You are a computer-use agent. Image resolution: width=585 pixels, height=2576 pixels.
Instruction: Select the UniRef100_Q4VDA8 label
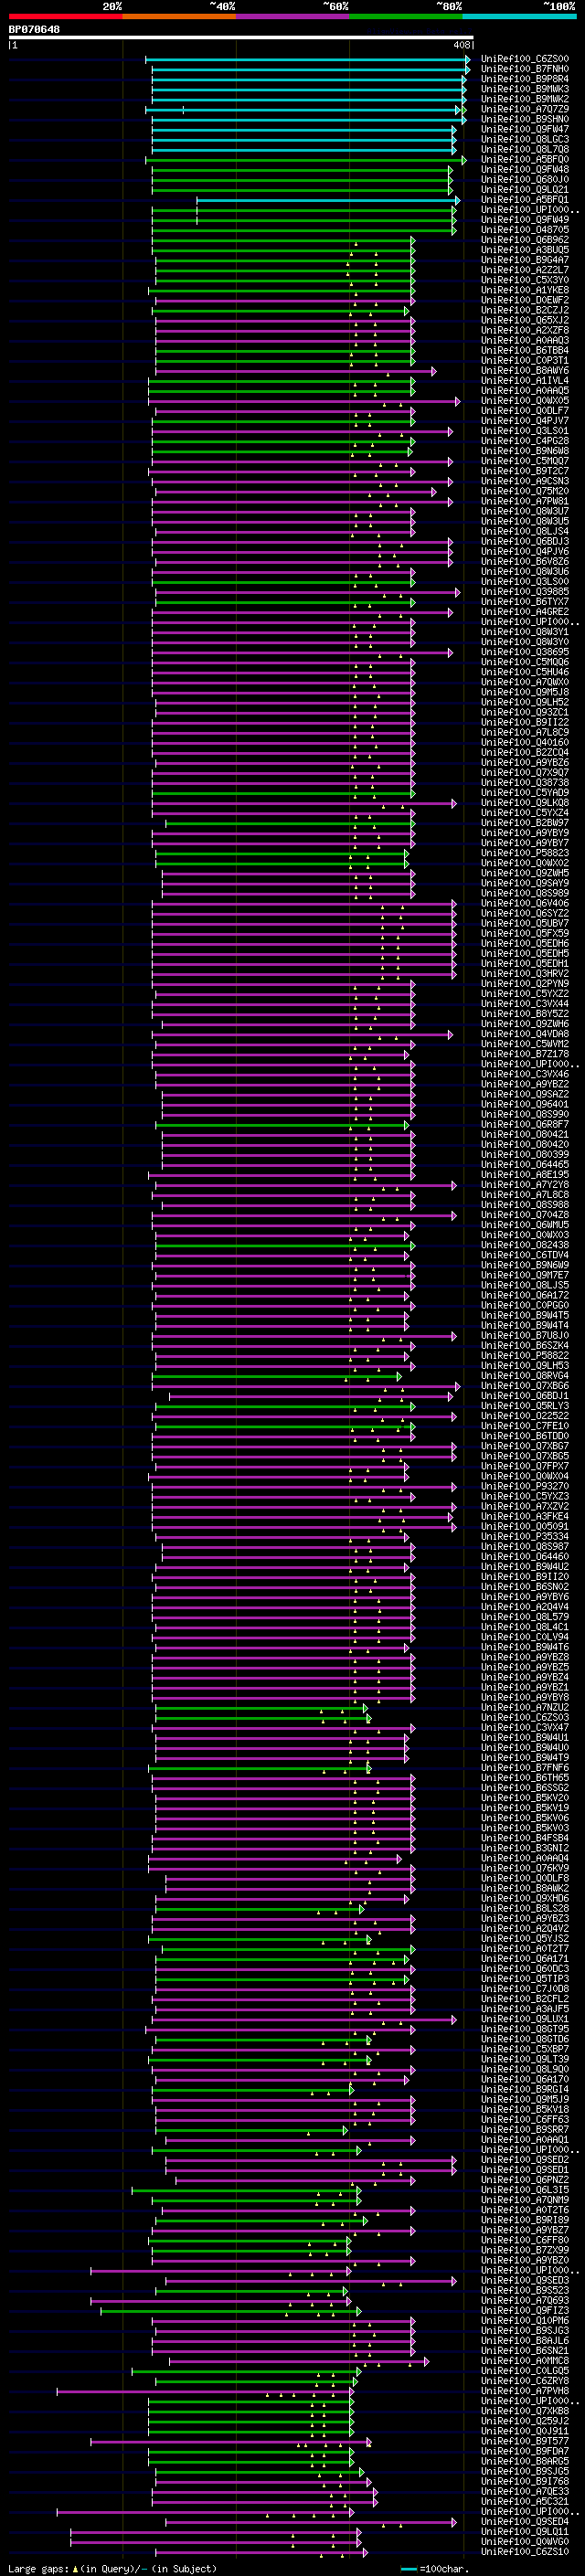point(525,1034)
